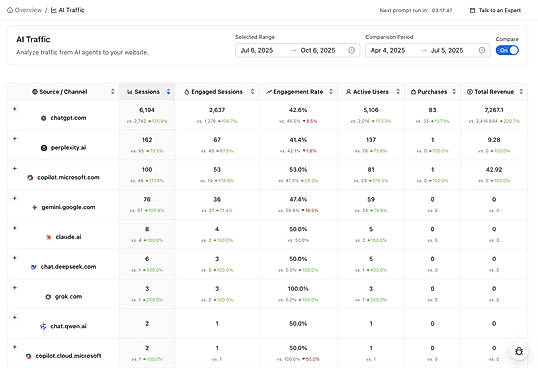The width and height of the screenshot is (538, 368).
Task: Expand the gemini.google.com row
Action: 14,198
